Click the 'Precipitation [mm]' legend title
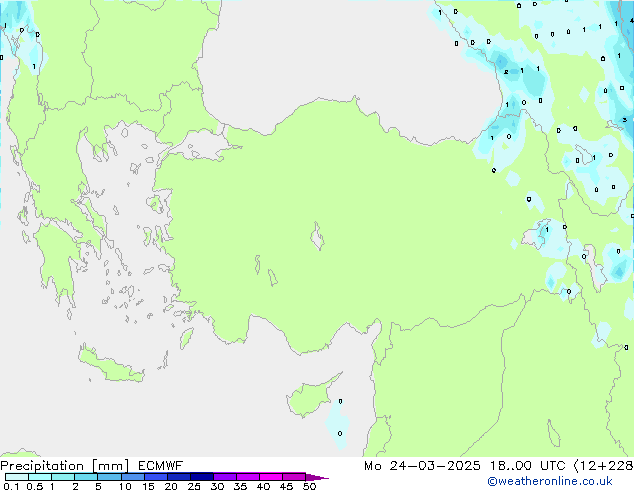Screen dimensions: 634x490 65,466
